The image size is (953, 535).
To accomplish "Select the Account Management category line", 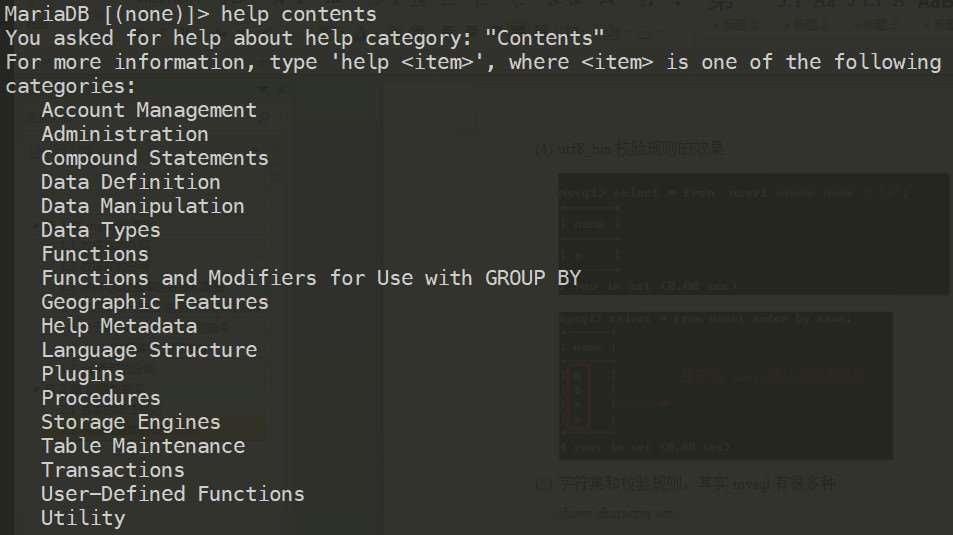I will 149,110.
